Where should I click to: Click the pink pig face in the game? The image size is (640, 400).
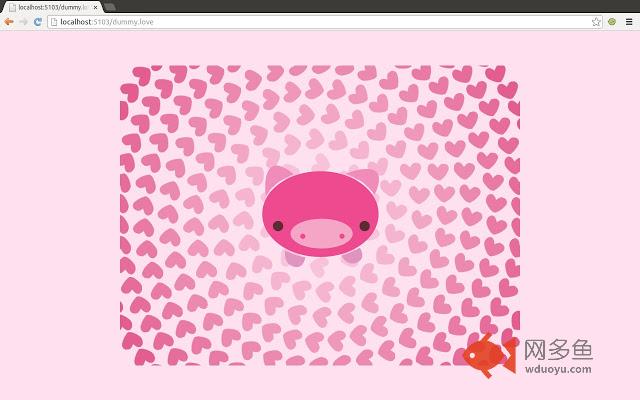320,214
